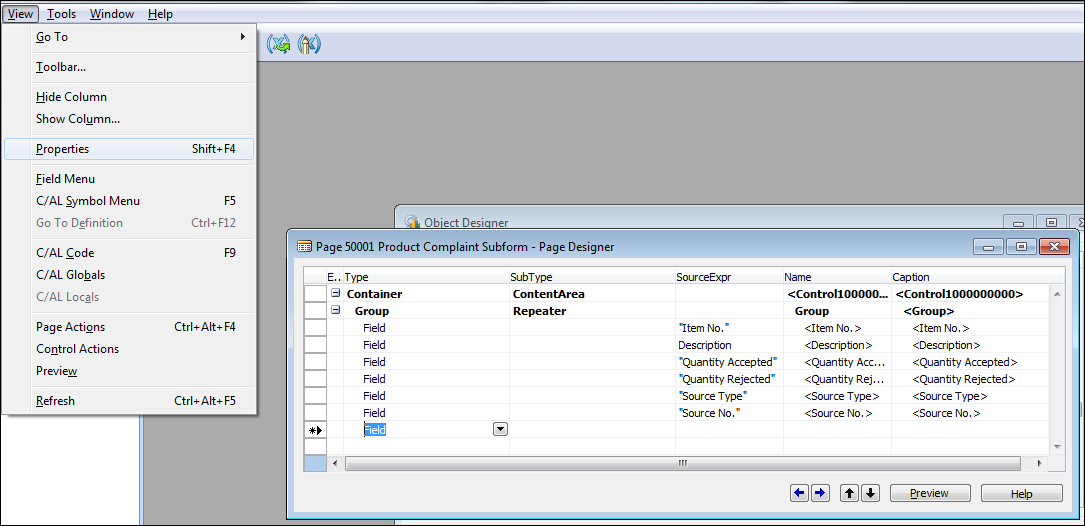The width and height of the screenshot is (1085, 526).
Task: Click the Repeater SubType cell
Action: pyautogui.click(x=592, y=311)
